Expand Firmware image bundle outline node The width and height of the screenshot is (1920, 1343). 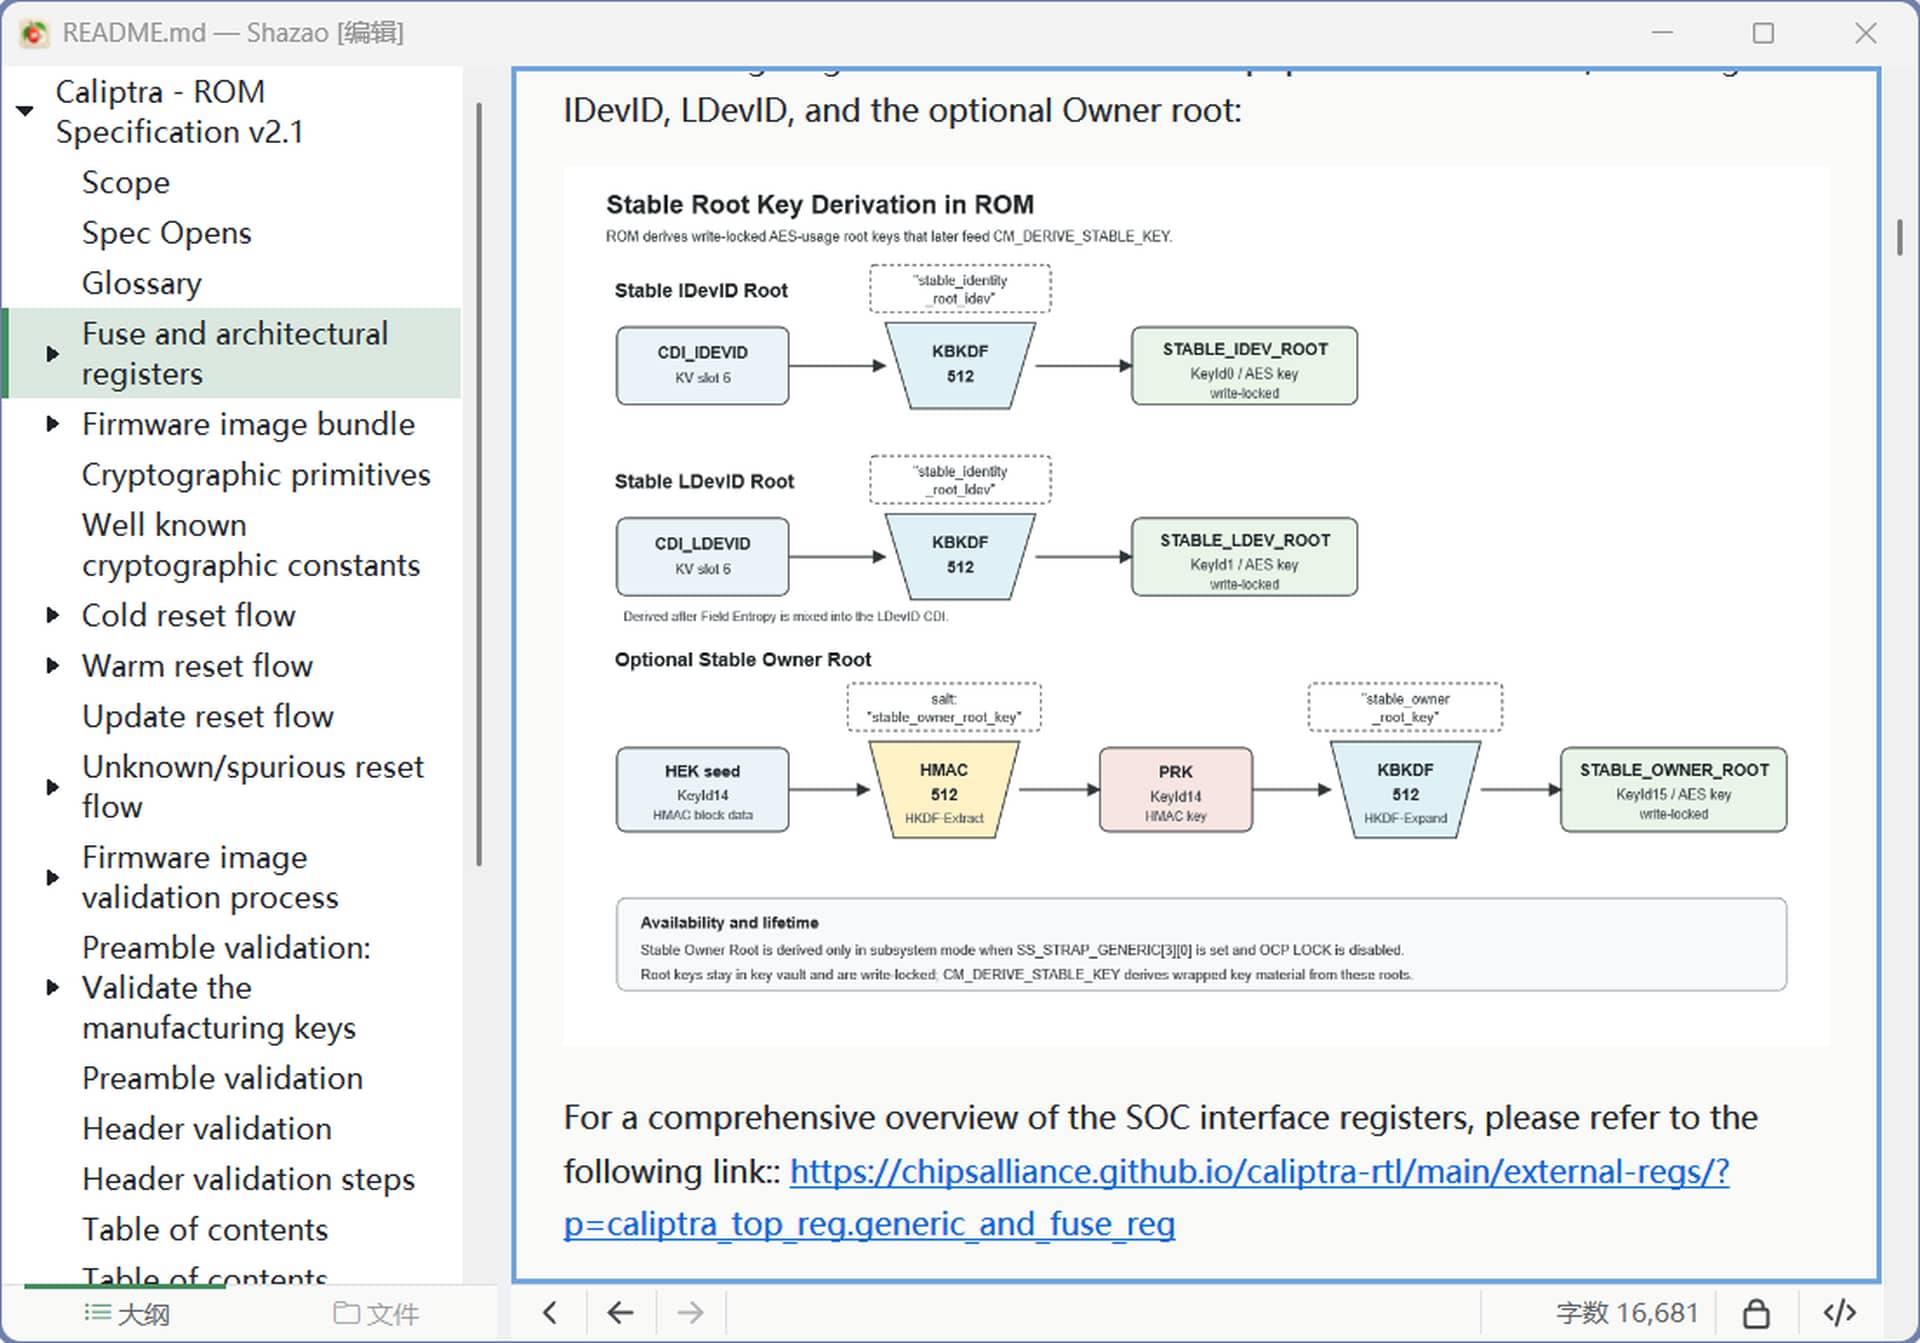53,424
